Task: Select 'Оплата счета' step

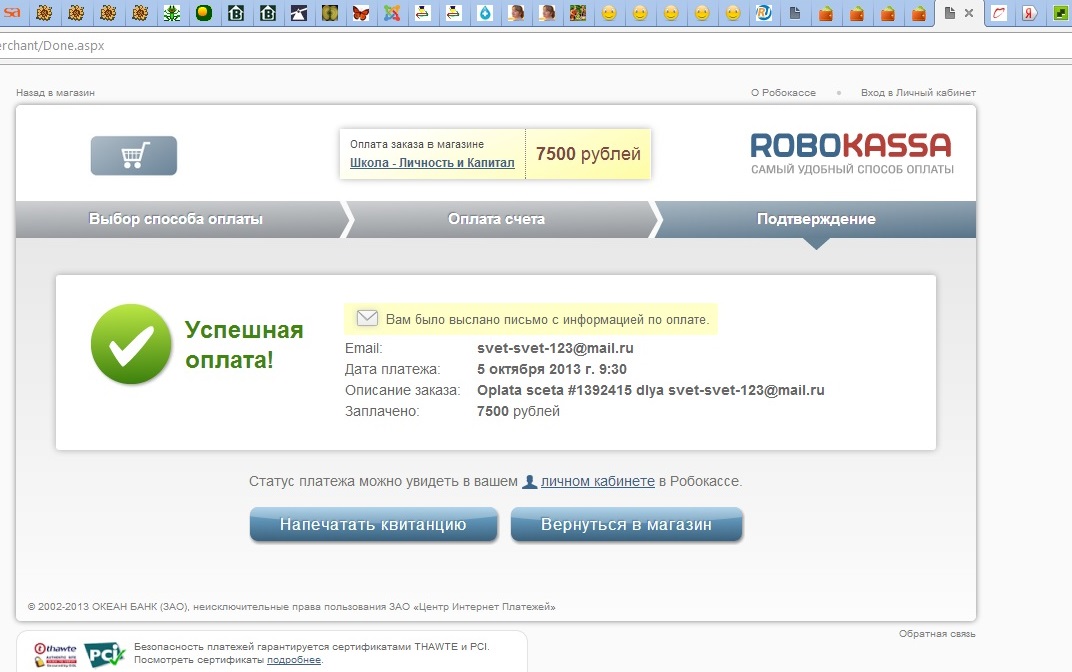Action: pyautogui.click(x=496, y=219)
